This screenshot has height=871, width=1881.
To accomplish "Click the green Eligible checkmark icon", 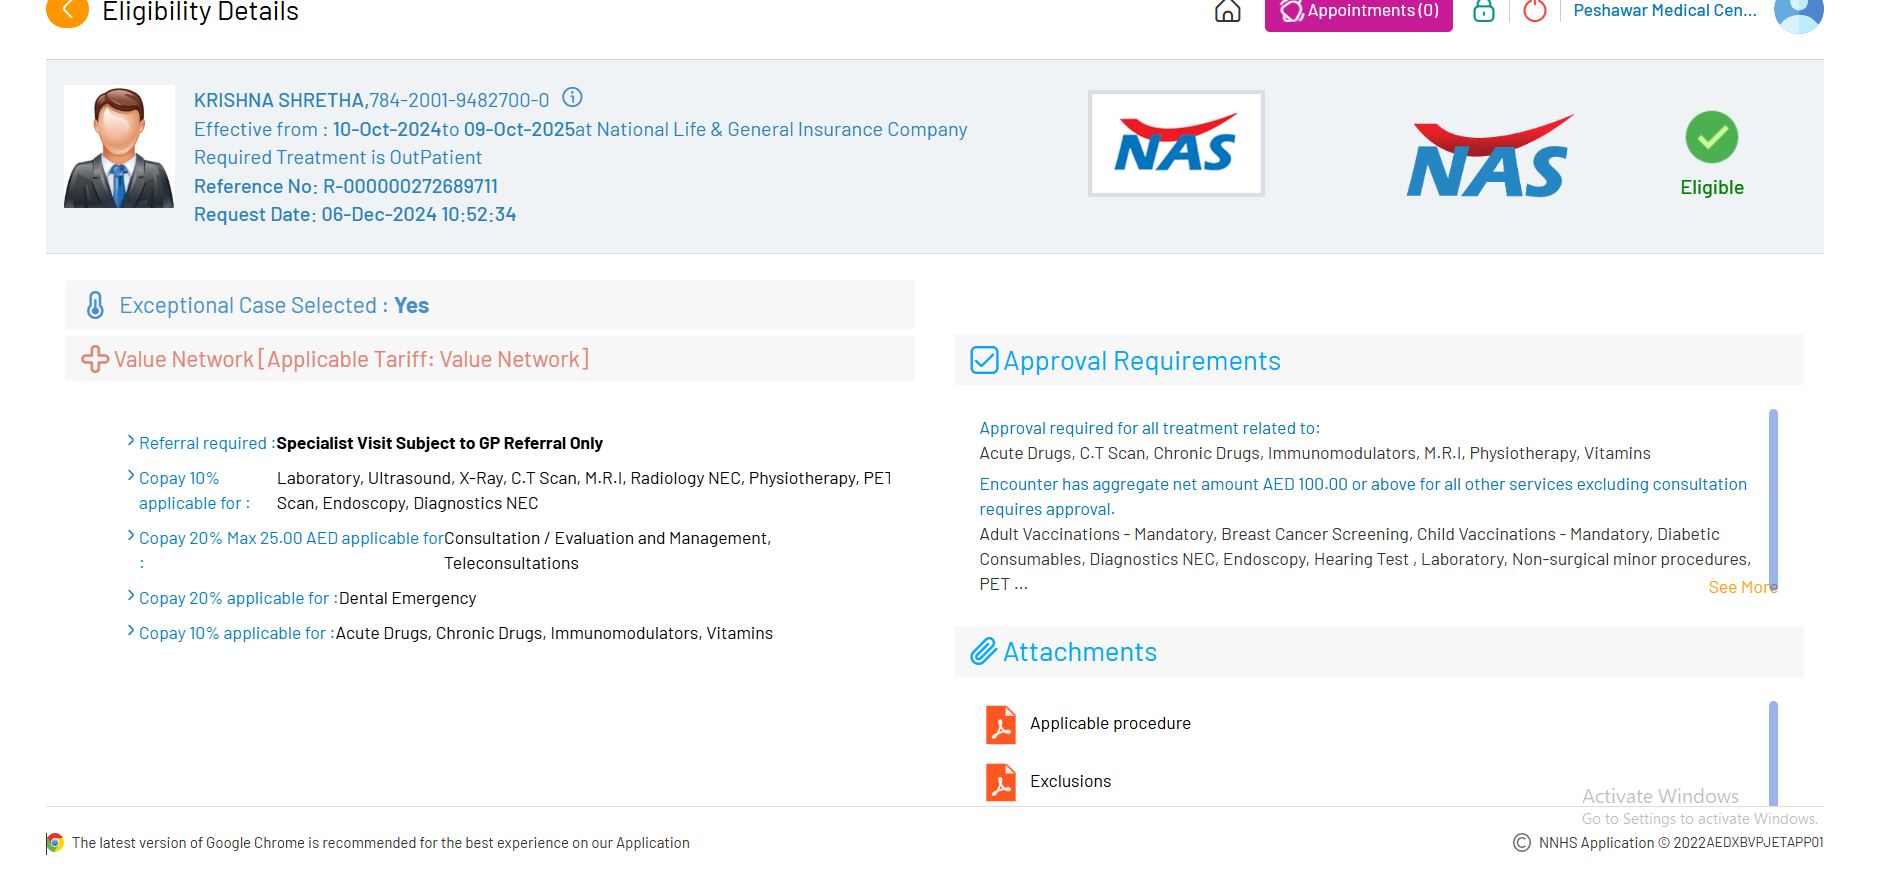I will 1711,137.
